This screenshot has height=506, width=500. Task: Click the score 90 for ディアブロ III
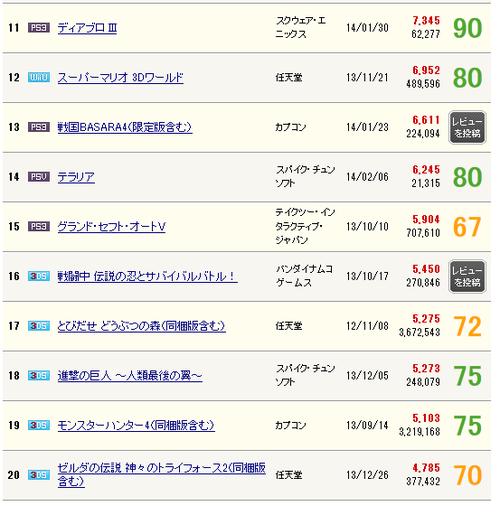click(467, 28)
